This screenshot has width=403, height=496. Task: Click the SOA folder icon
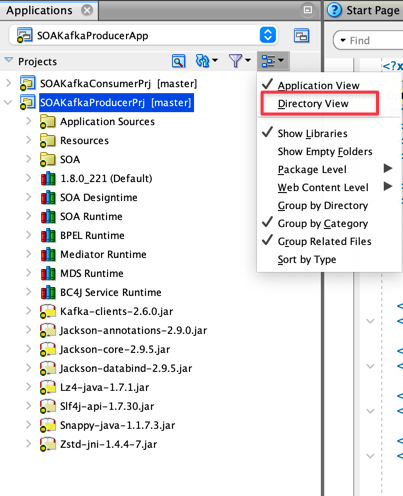coord(48,160)
